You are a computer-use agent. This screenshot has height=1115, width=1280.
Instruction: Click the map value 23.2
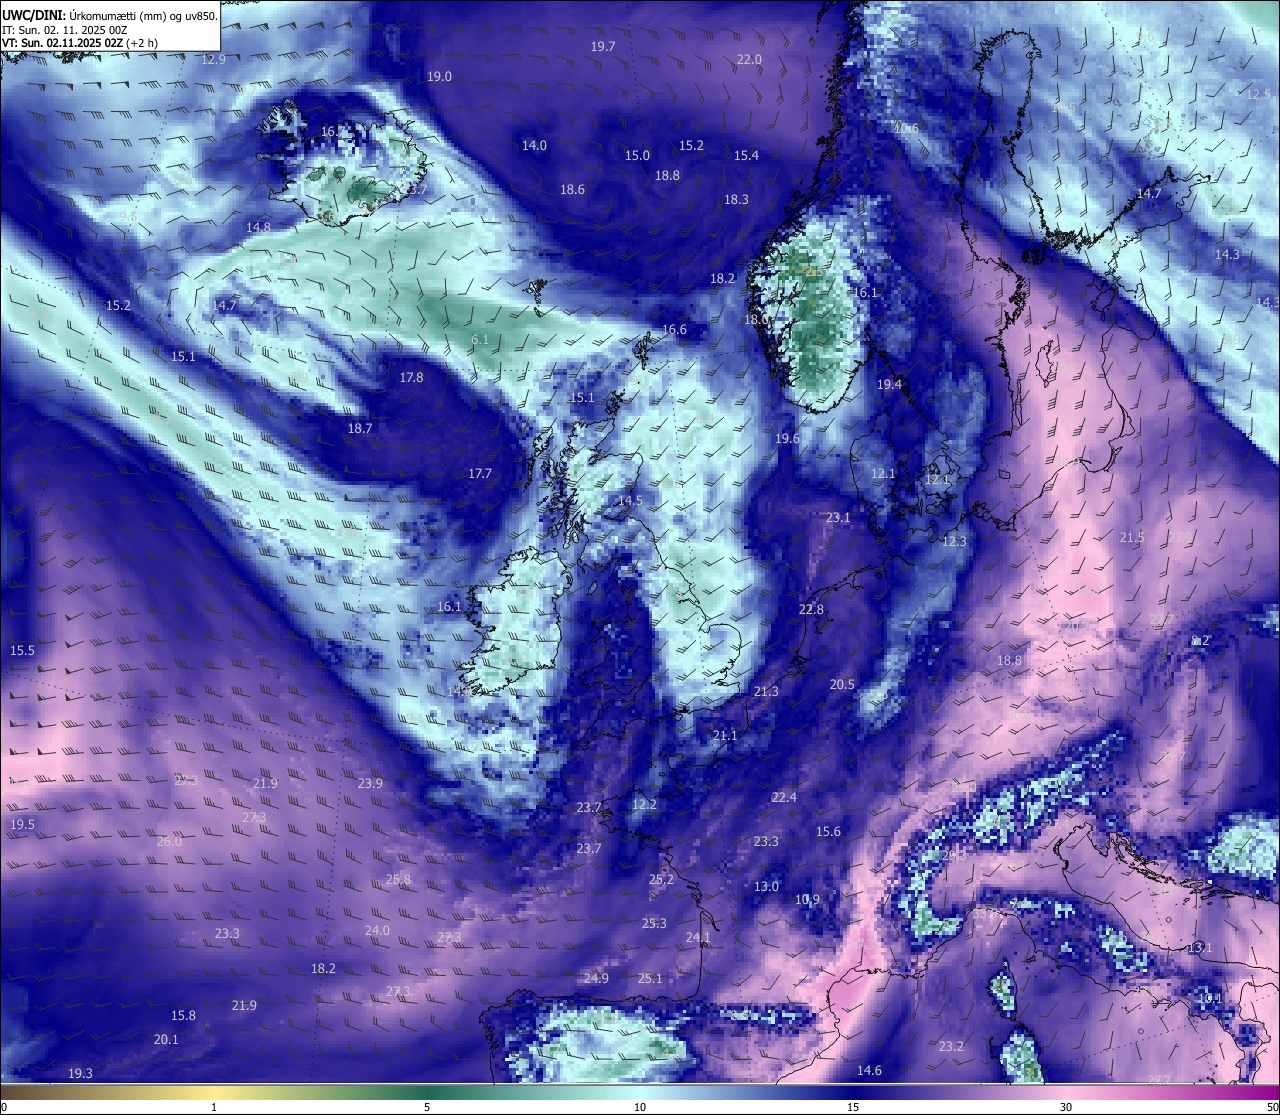coord(951,1047)
